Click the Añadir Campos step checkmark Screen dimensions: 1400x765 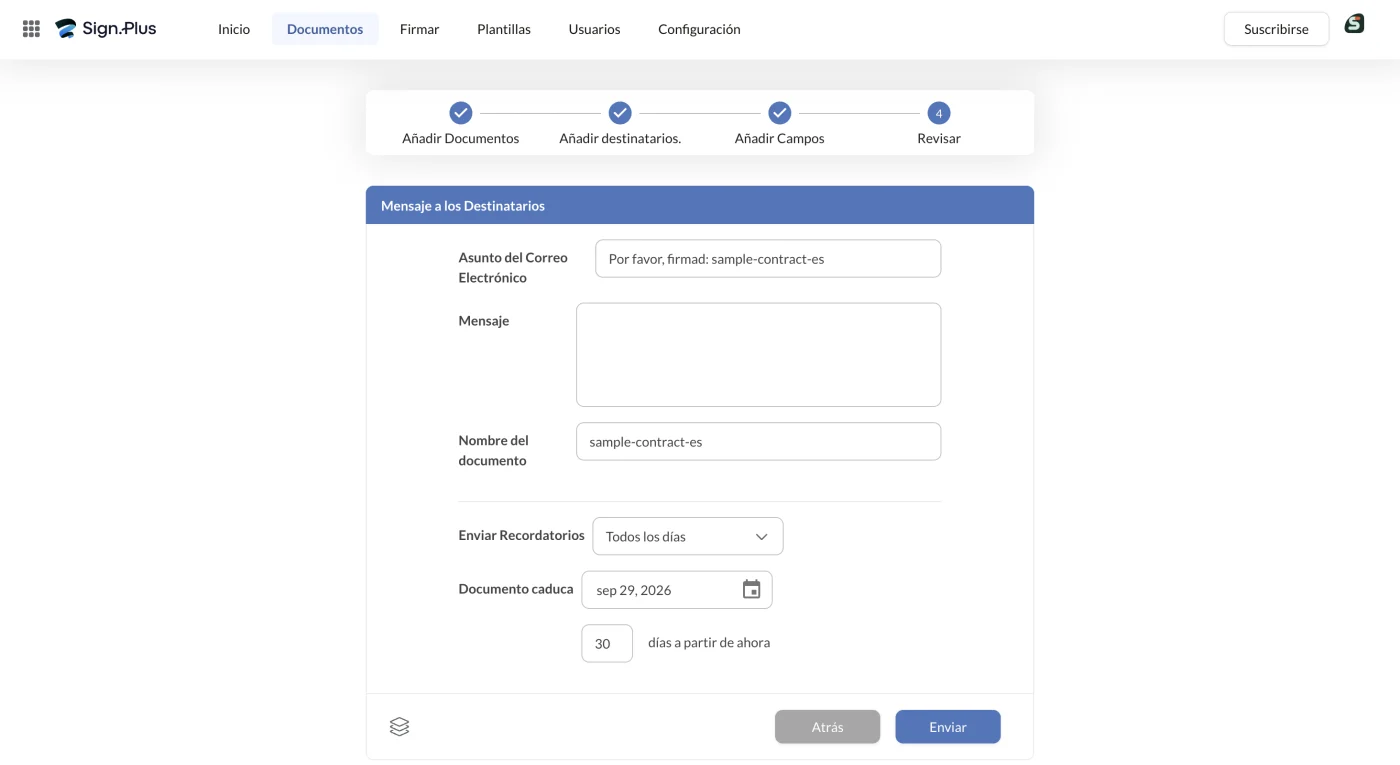(x=780, y=113)
